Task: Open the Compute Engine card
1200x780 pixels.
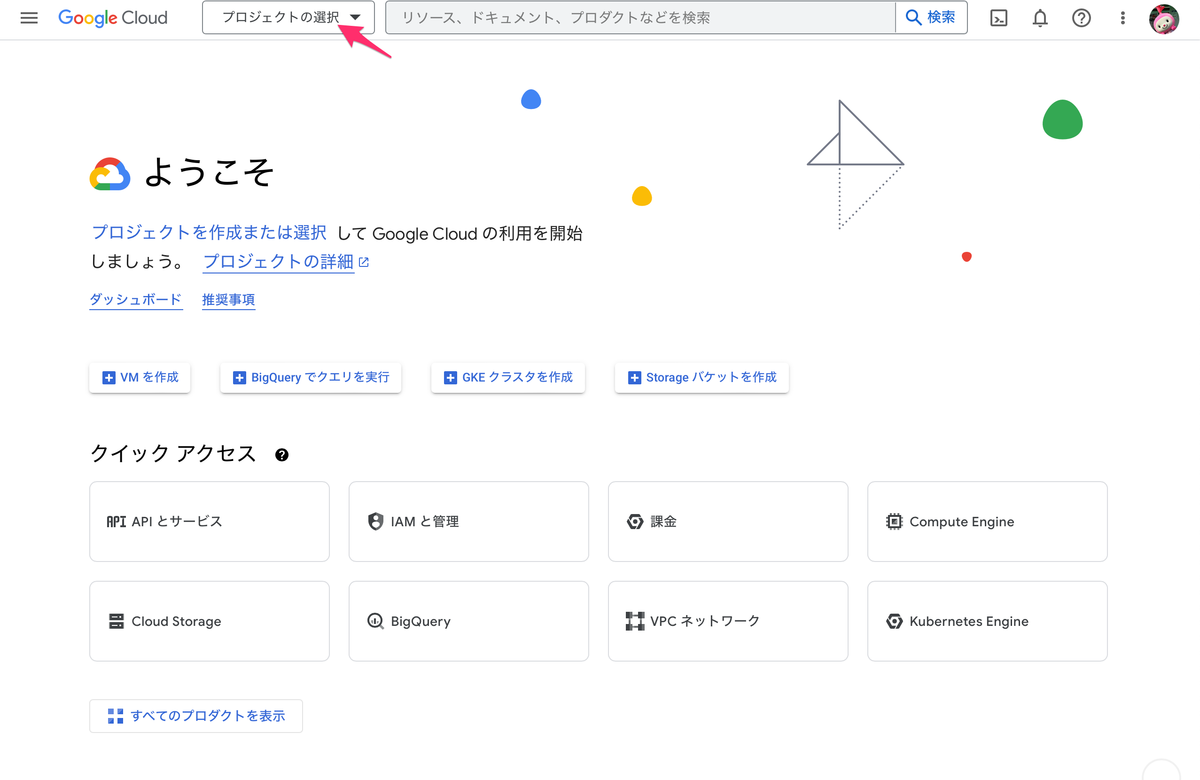Action: point(987,521)
